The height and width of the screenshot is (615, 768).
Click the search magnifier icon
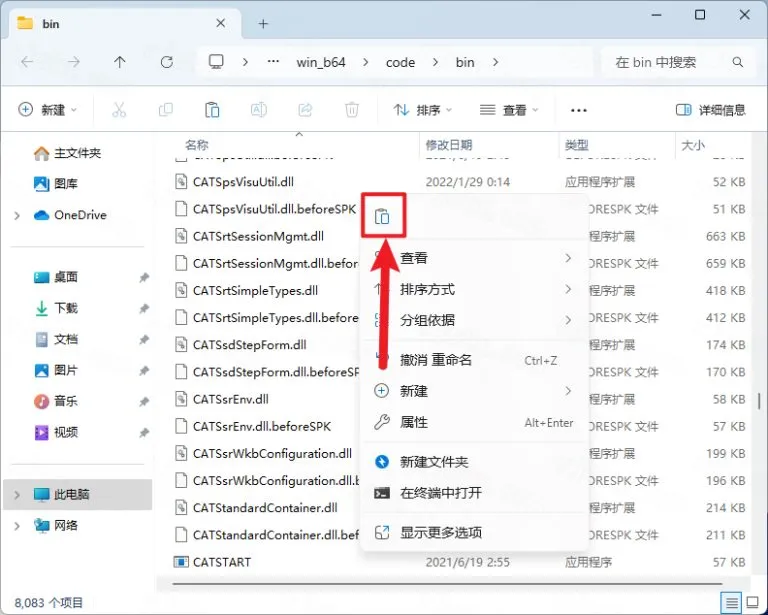[737, 62]
